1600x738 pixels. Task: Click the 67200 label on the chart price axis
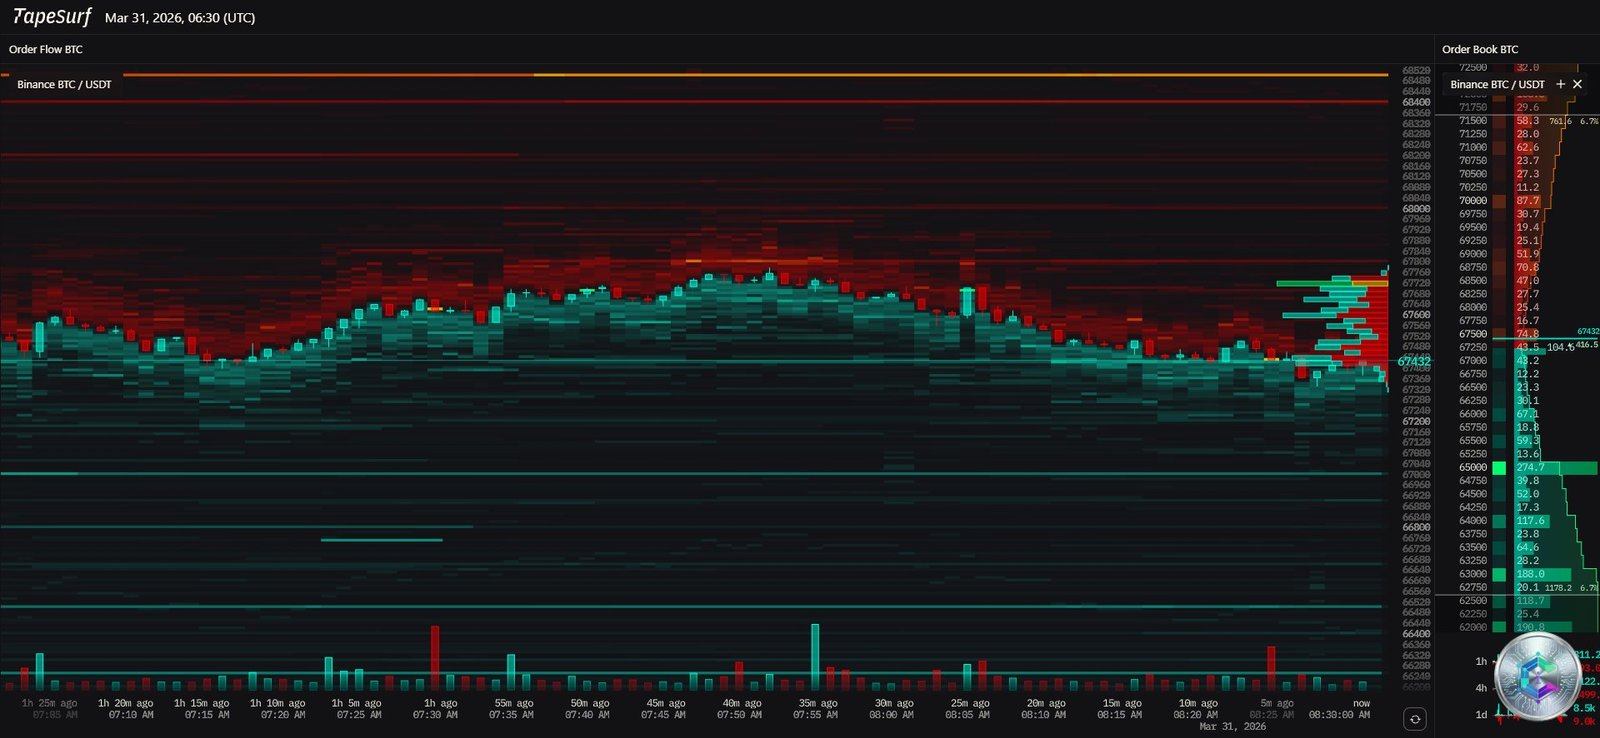1415,421
